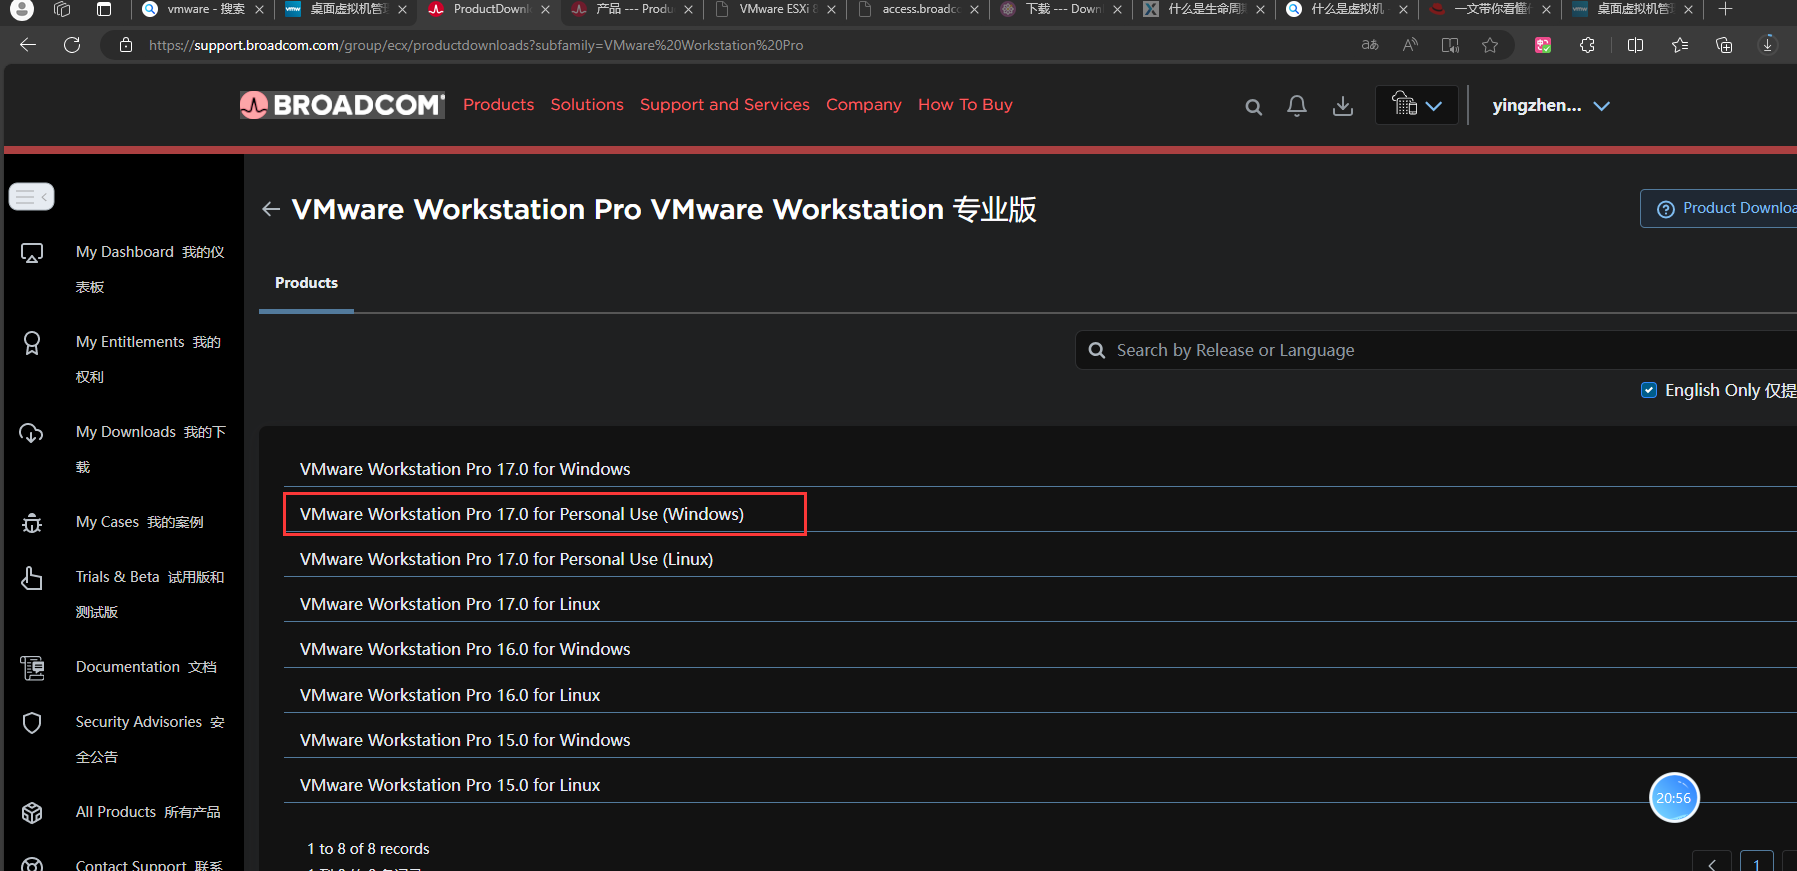Open the building division selector dropdown
Viewport: 1797px width, 871px height.
tap(1416, 105)
